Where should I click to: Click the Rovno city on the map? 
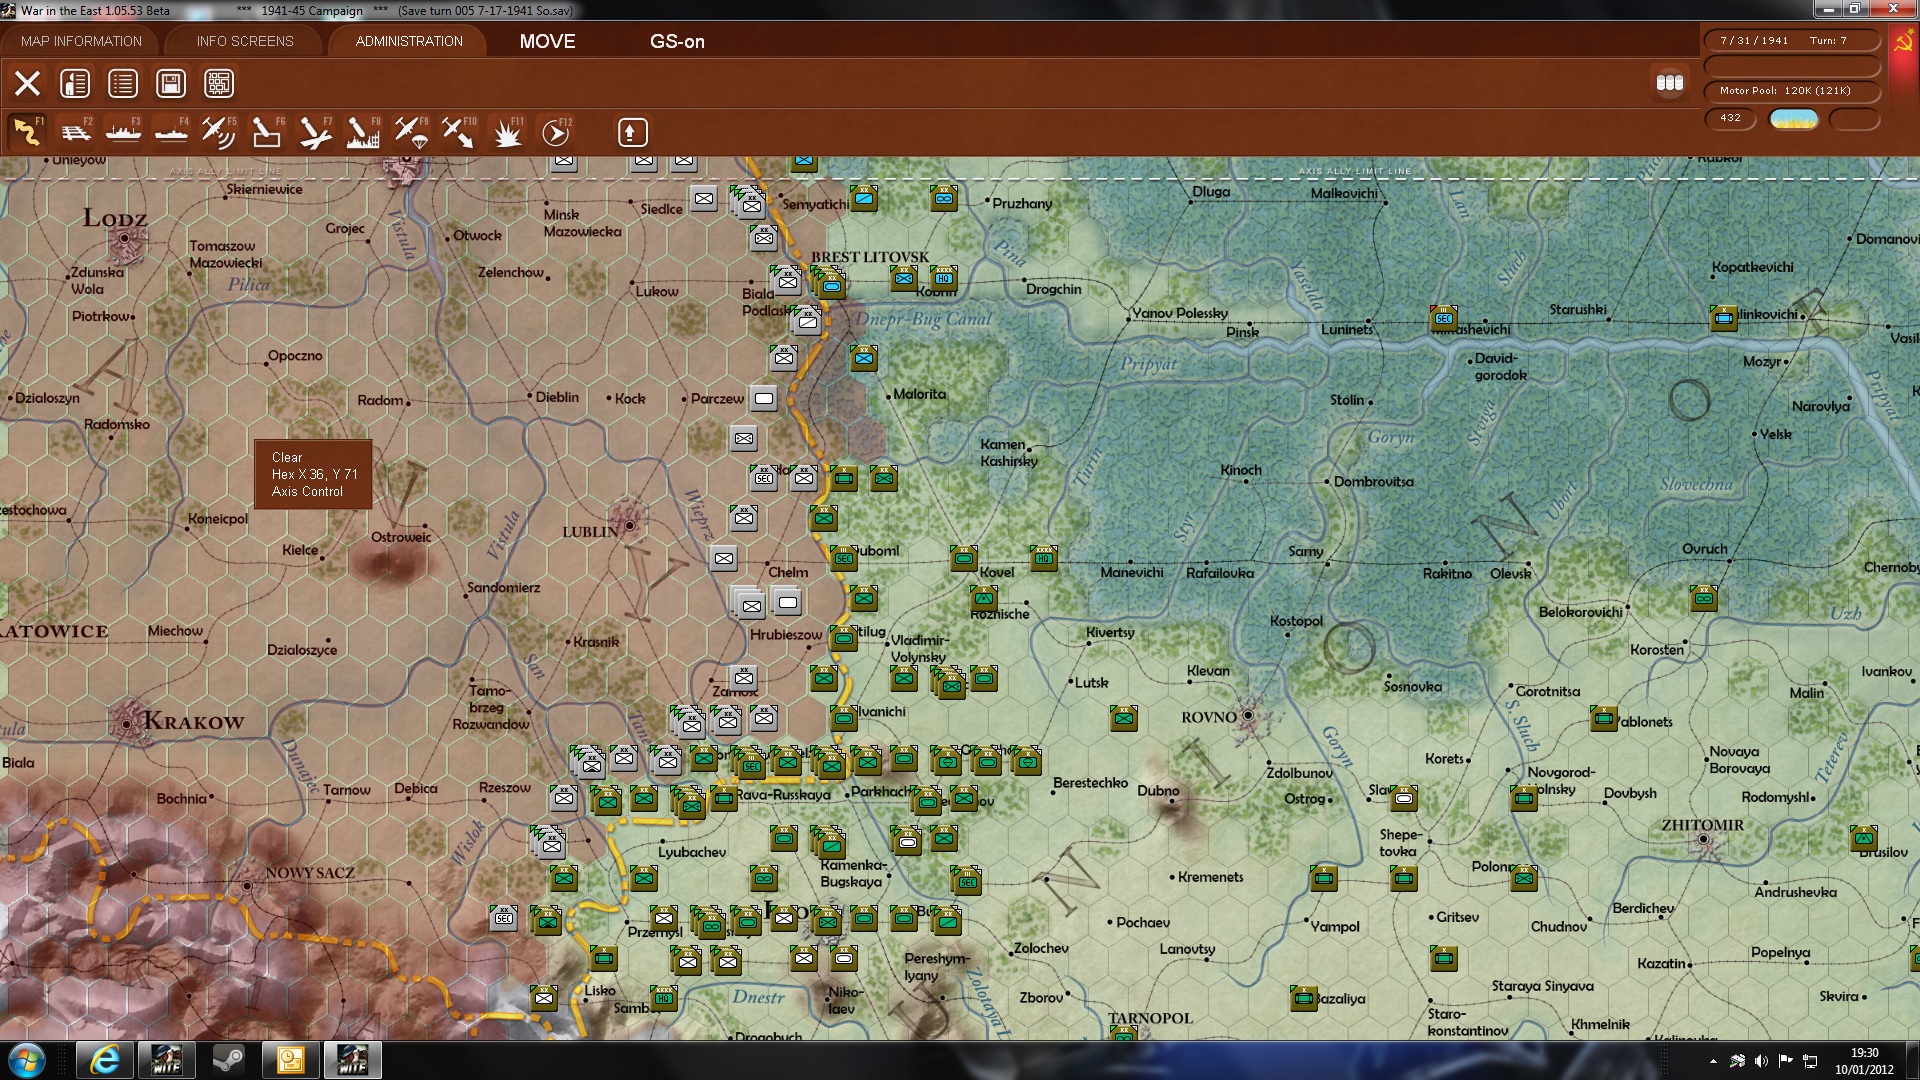click(x=1247, y=716)
